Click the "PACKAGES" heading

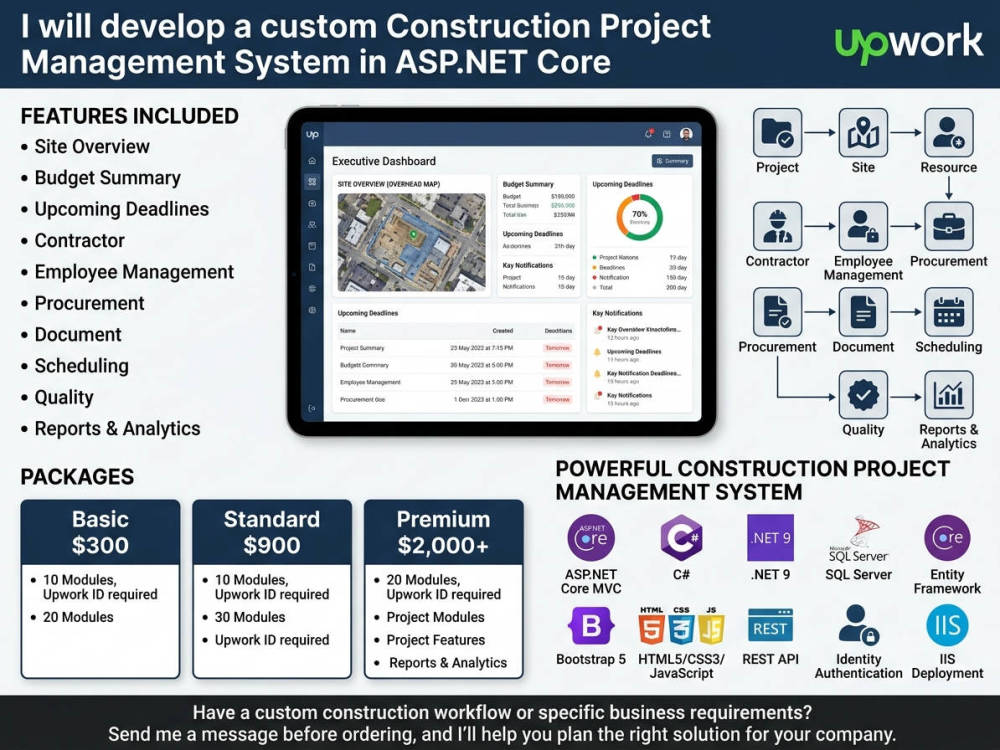click(x=77, y=477)
